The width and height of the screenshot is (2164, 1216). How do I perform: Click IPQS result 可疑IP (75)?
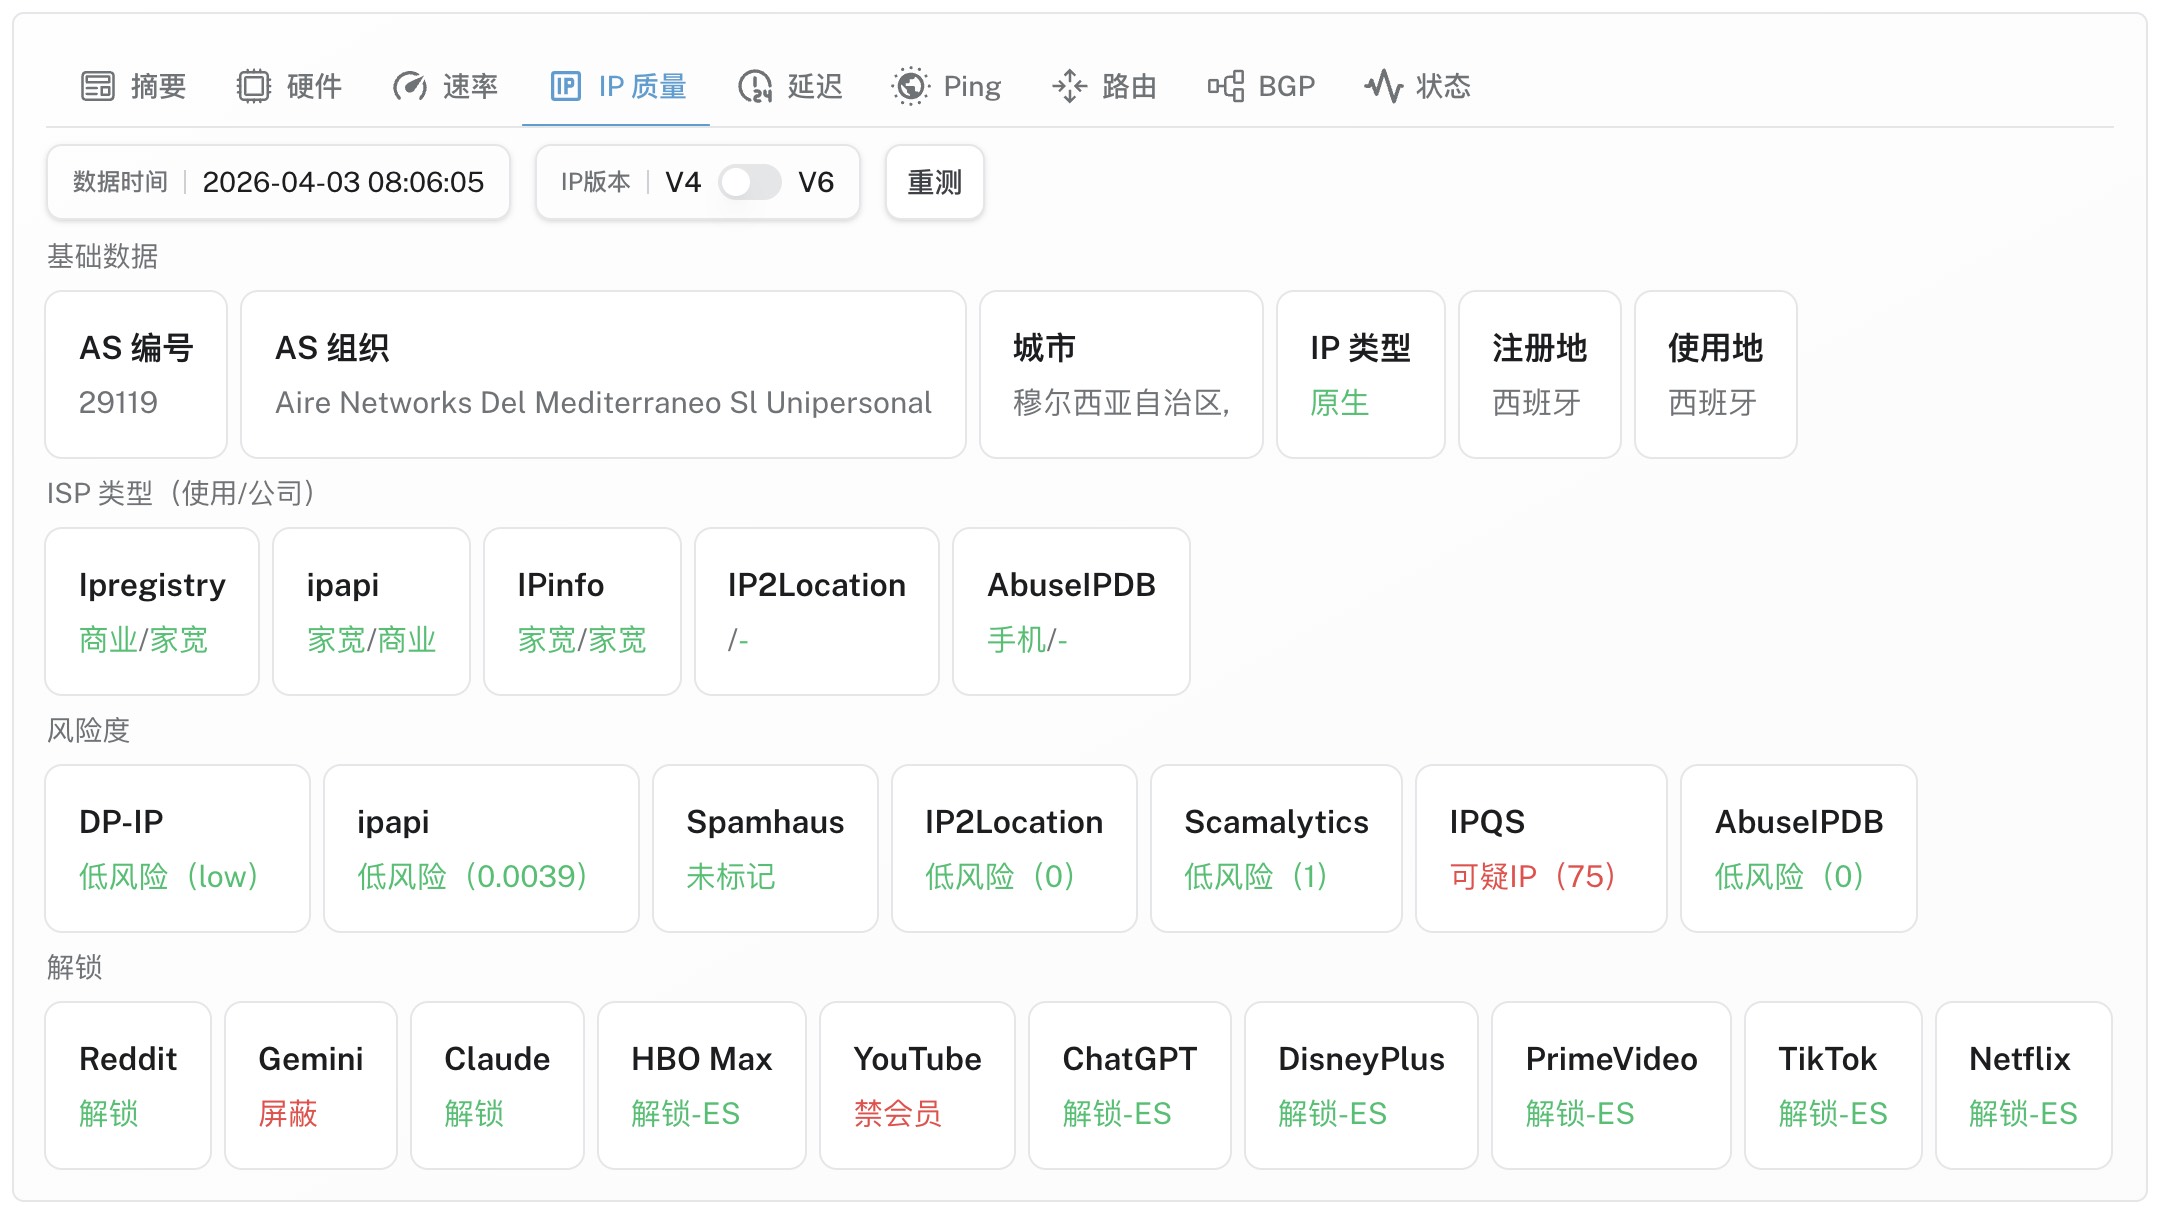pos(1533,876)
